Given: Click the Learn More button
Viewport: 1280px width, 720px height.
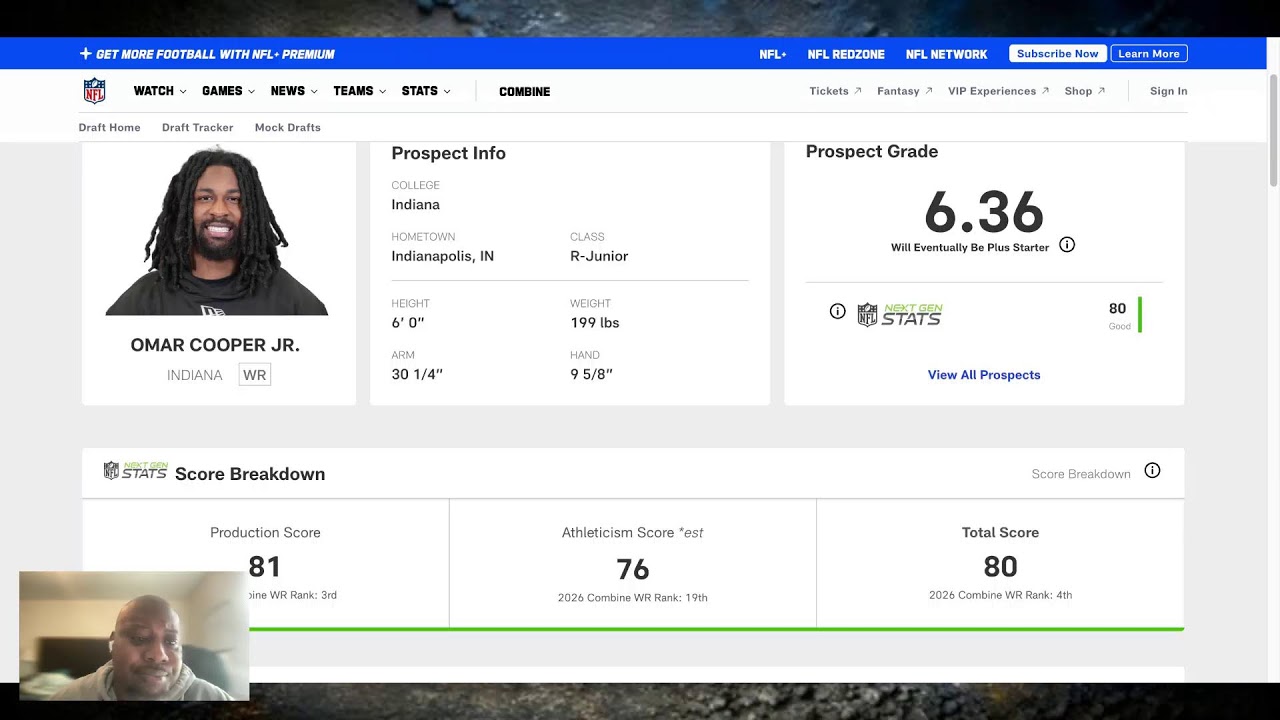Looking at the screenshot, I should [x=1149, y=54].
